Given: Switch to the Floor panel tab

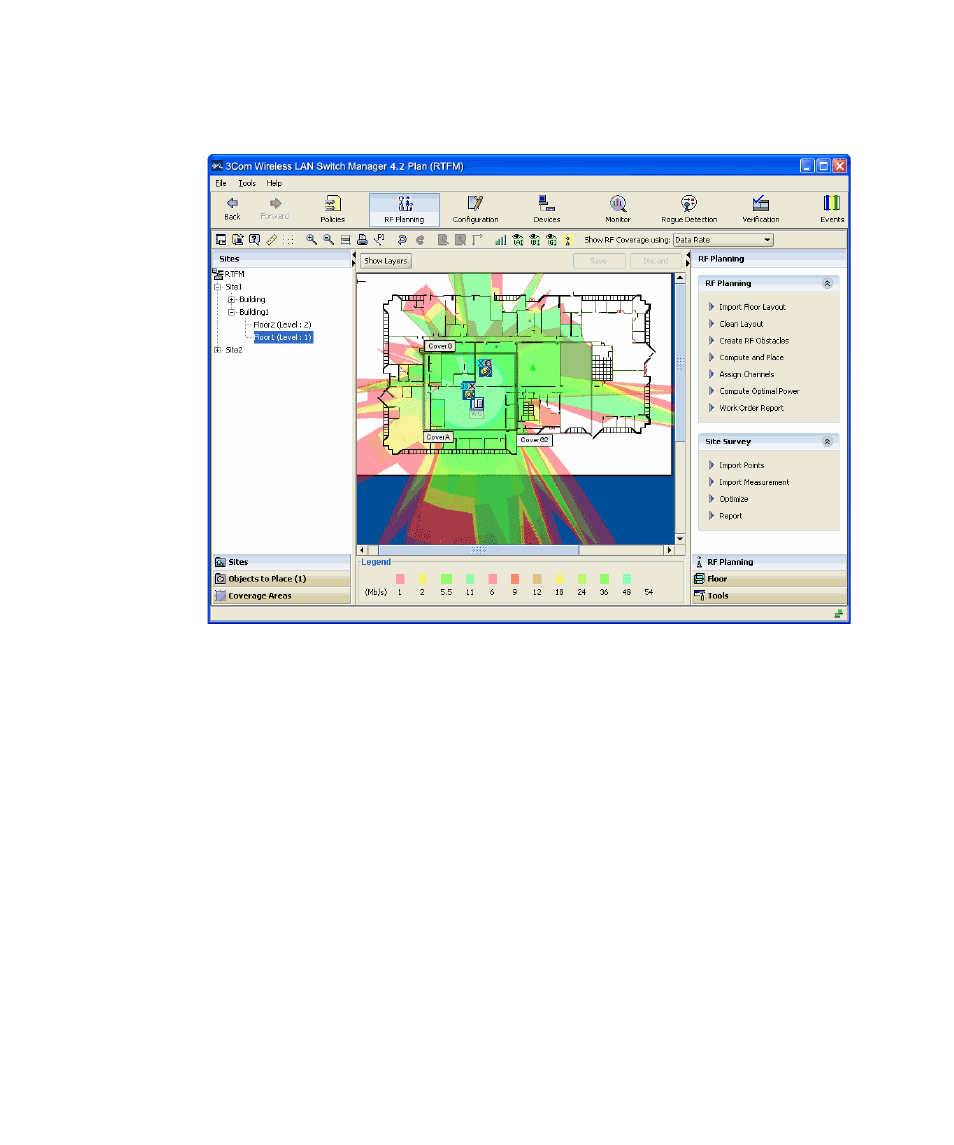Looking at the screenshot, I should [769, 579].
